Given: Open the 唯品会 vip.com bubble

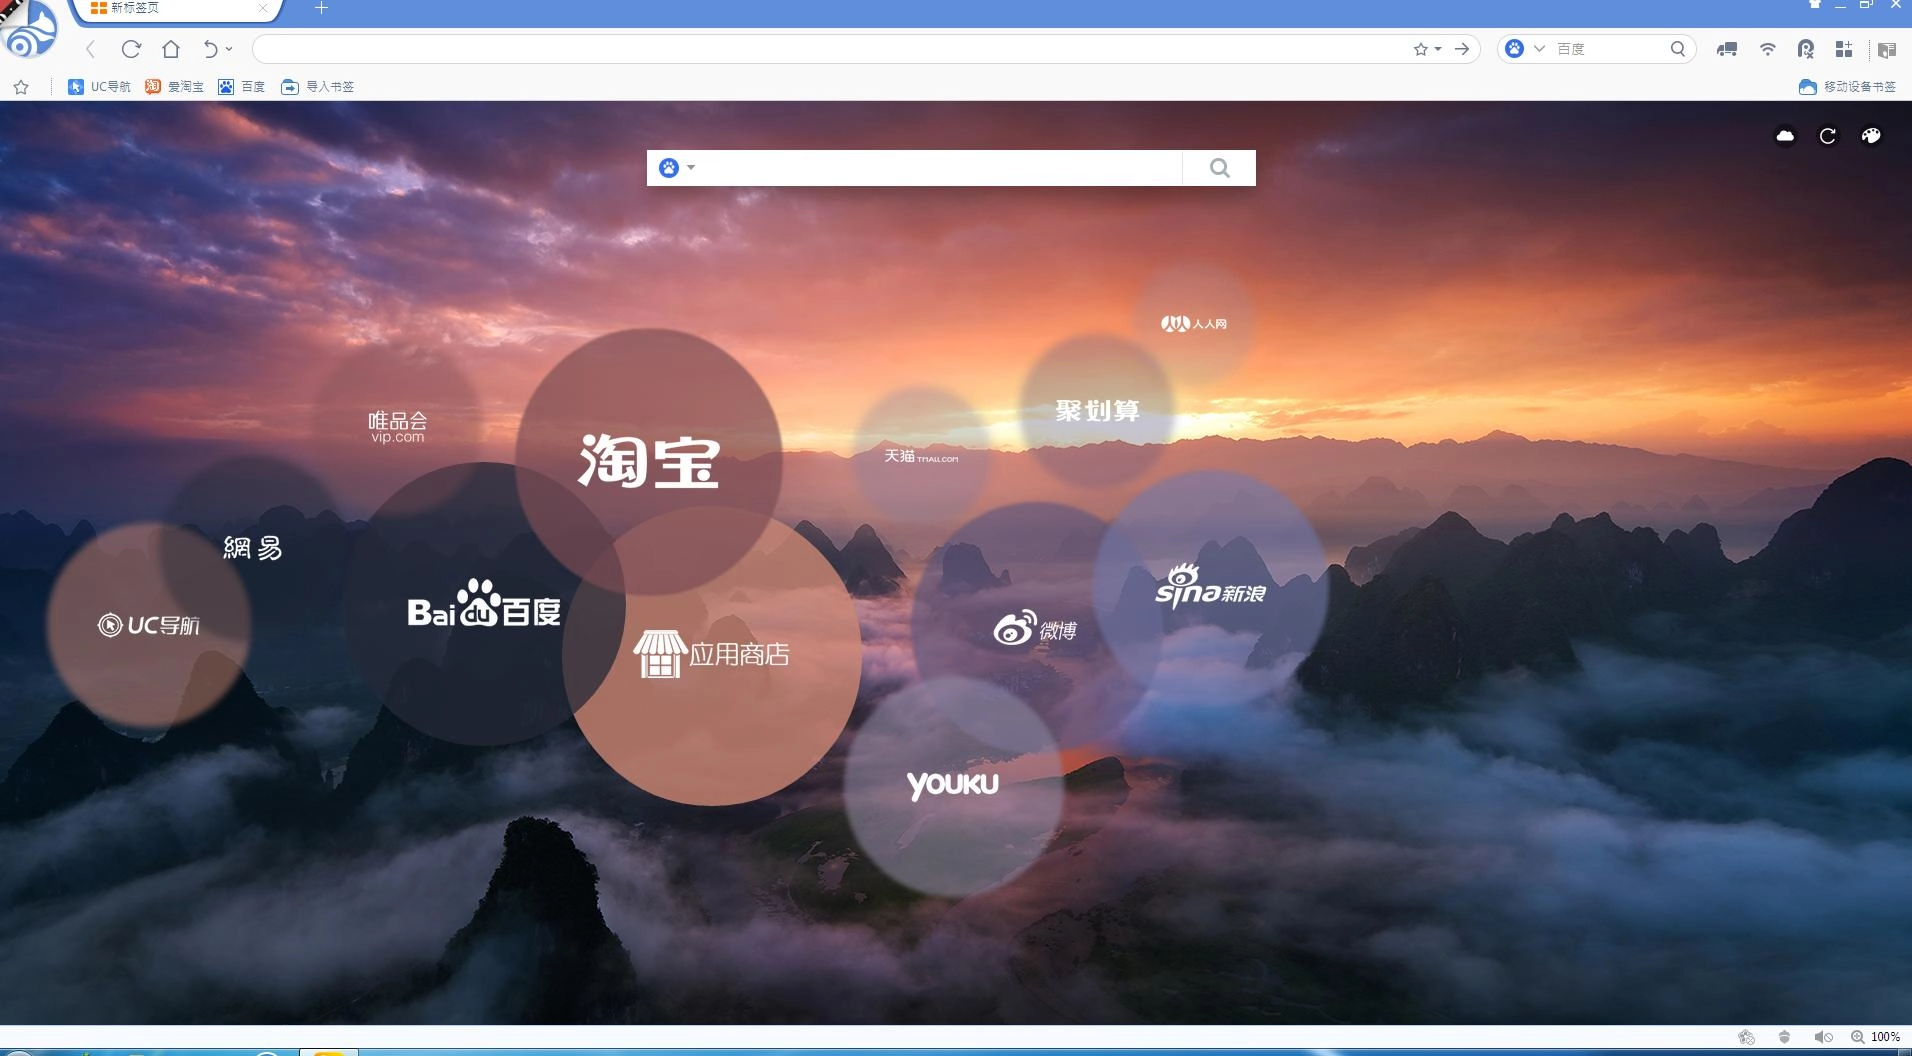Looking at the screenshot, I should (398, 427).
